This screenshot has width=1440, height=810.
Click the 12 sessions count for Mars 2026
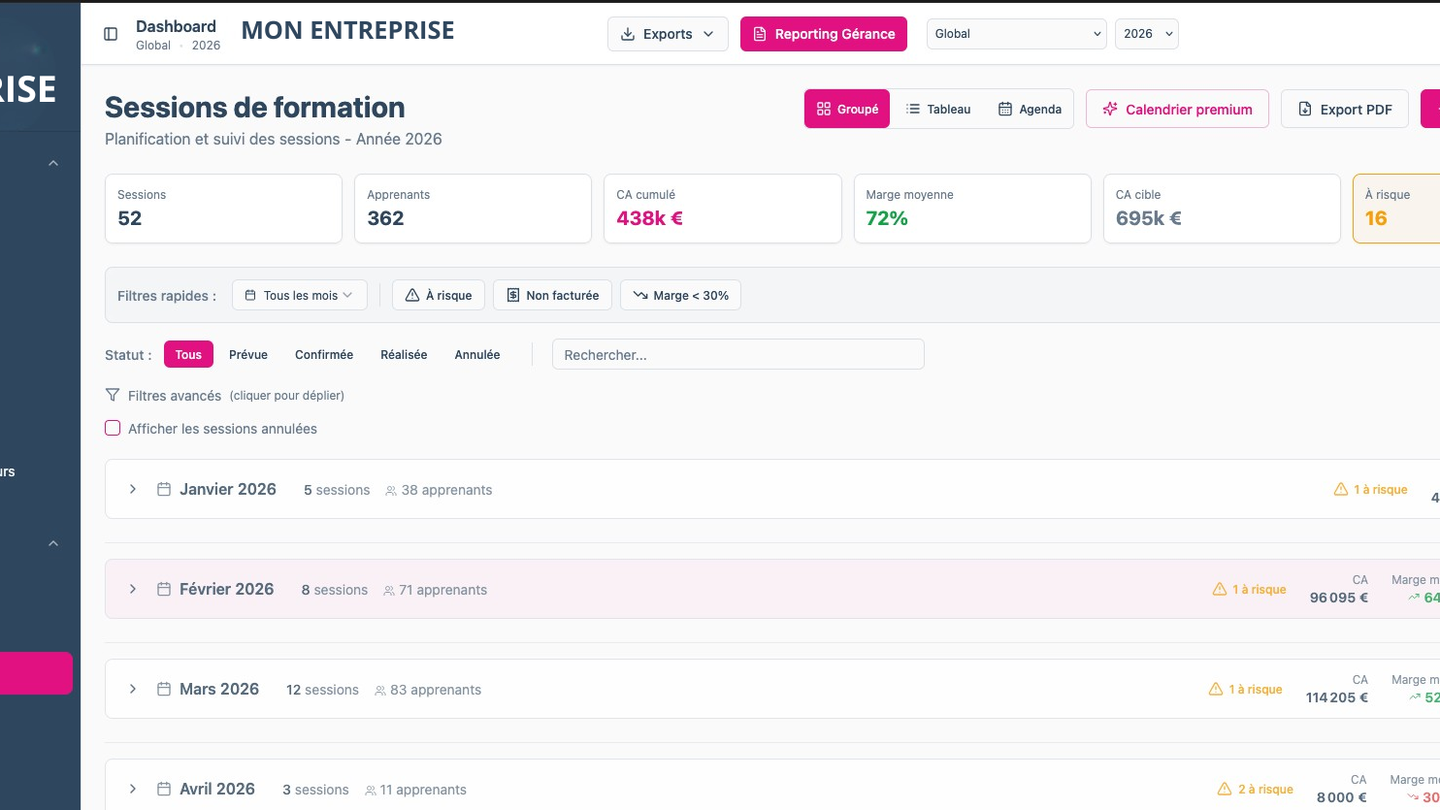coord(322,690)
